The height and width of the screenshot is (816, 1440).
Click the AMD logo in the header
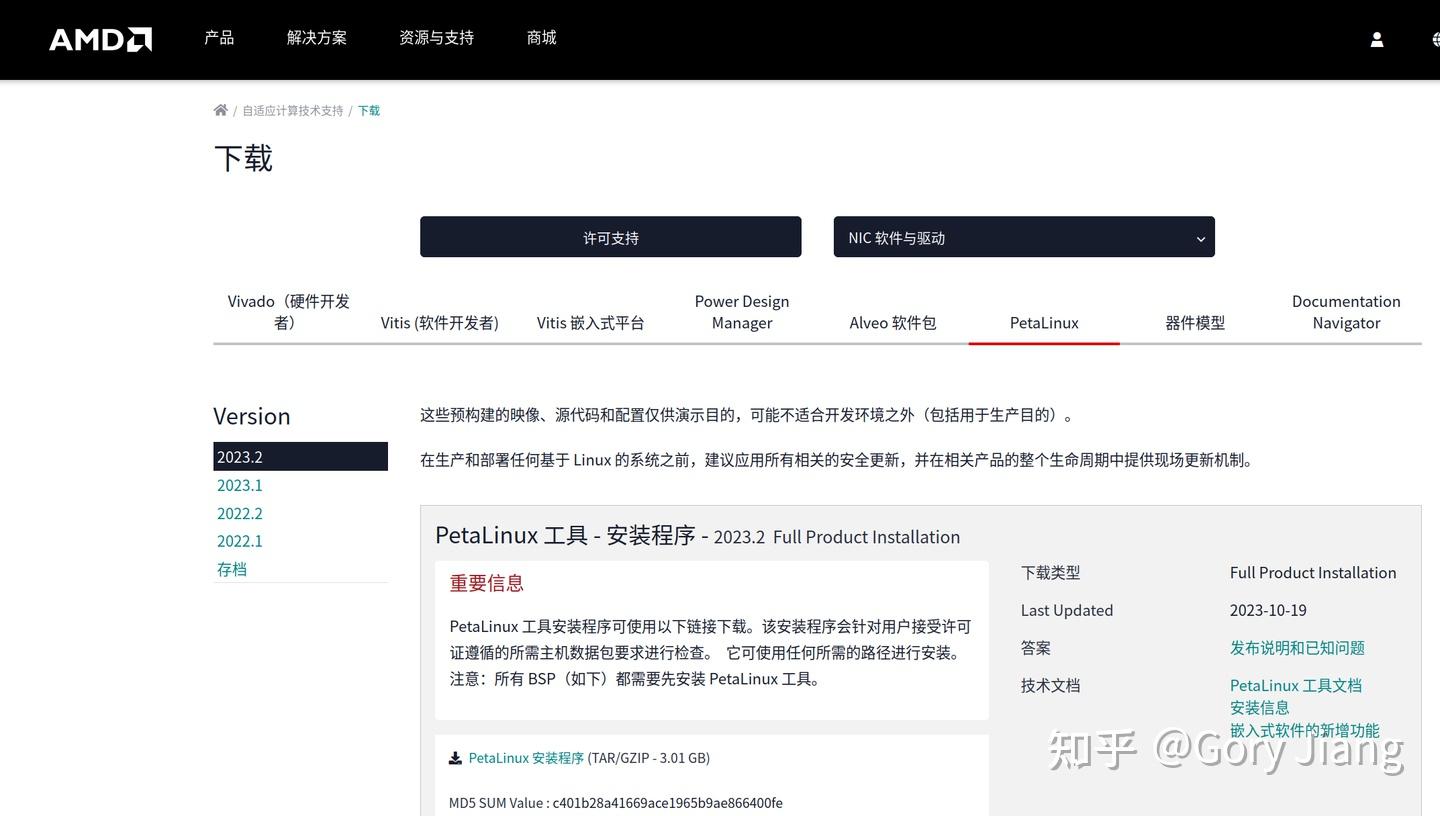click(99, 38)
